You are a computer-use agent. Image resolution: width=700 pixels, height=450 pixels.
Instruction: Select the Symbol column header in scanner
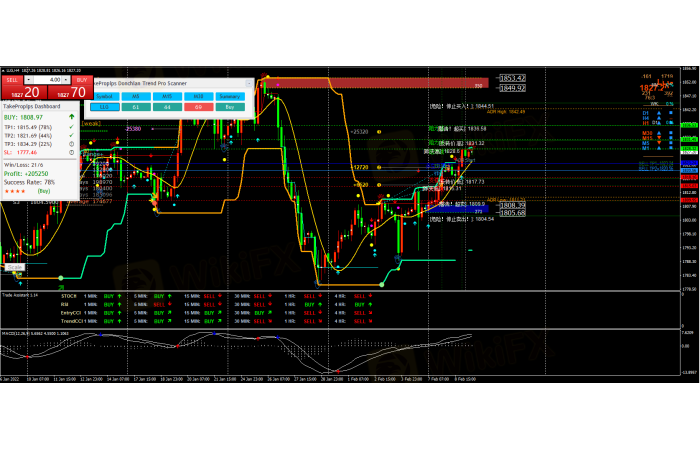click(105, 97)
